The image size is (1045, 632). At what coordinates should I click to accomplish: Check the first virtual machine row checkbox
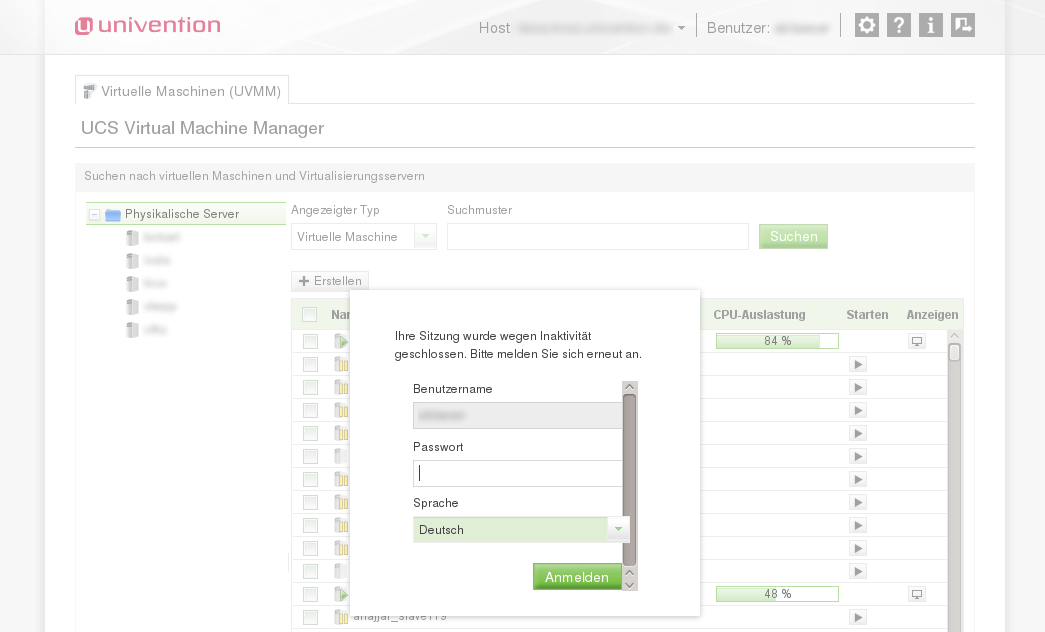click(310, 341)
